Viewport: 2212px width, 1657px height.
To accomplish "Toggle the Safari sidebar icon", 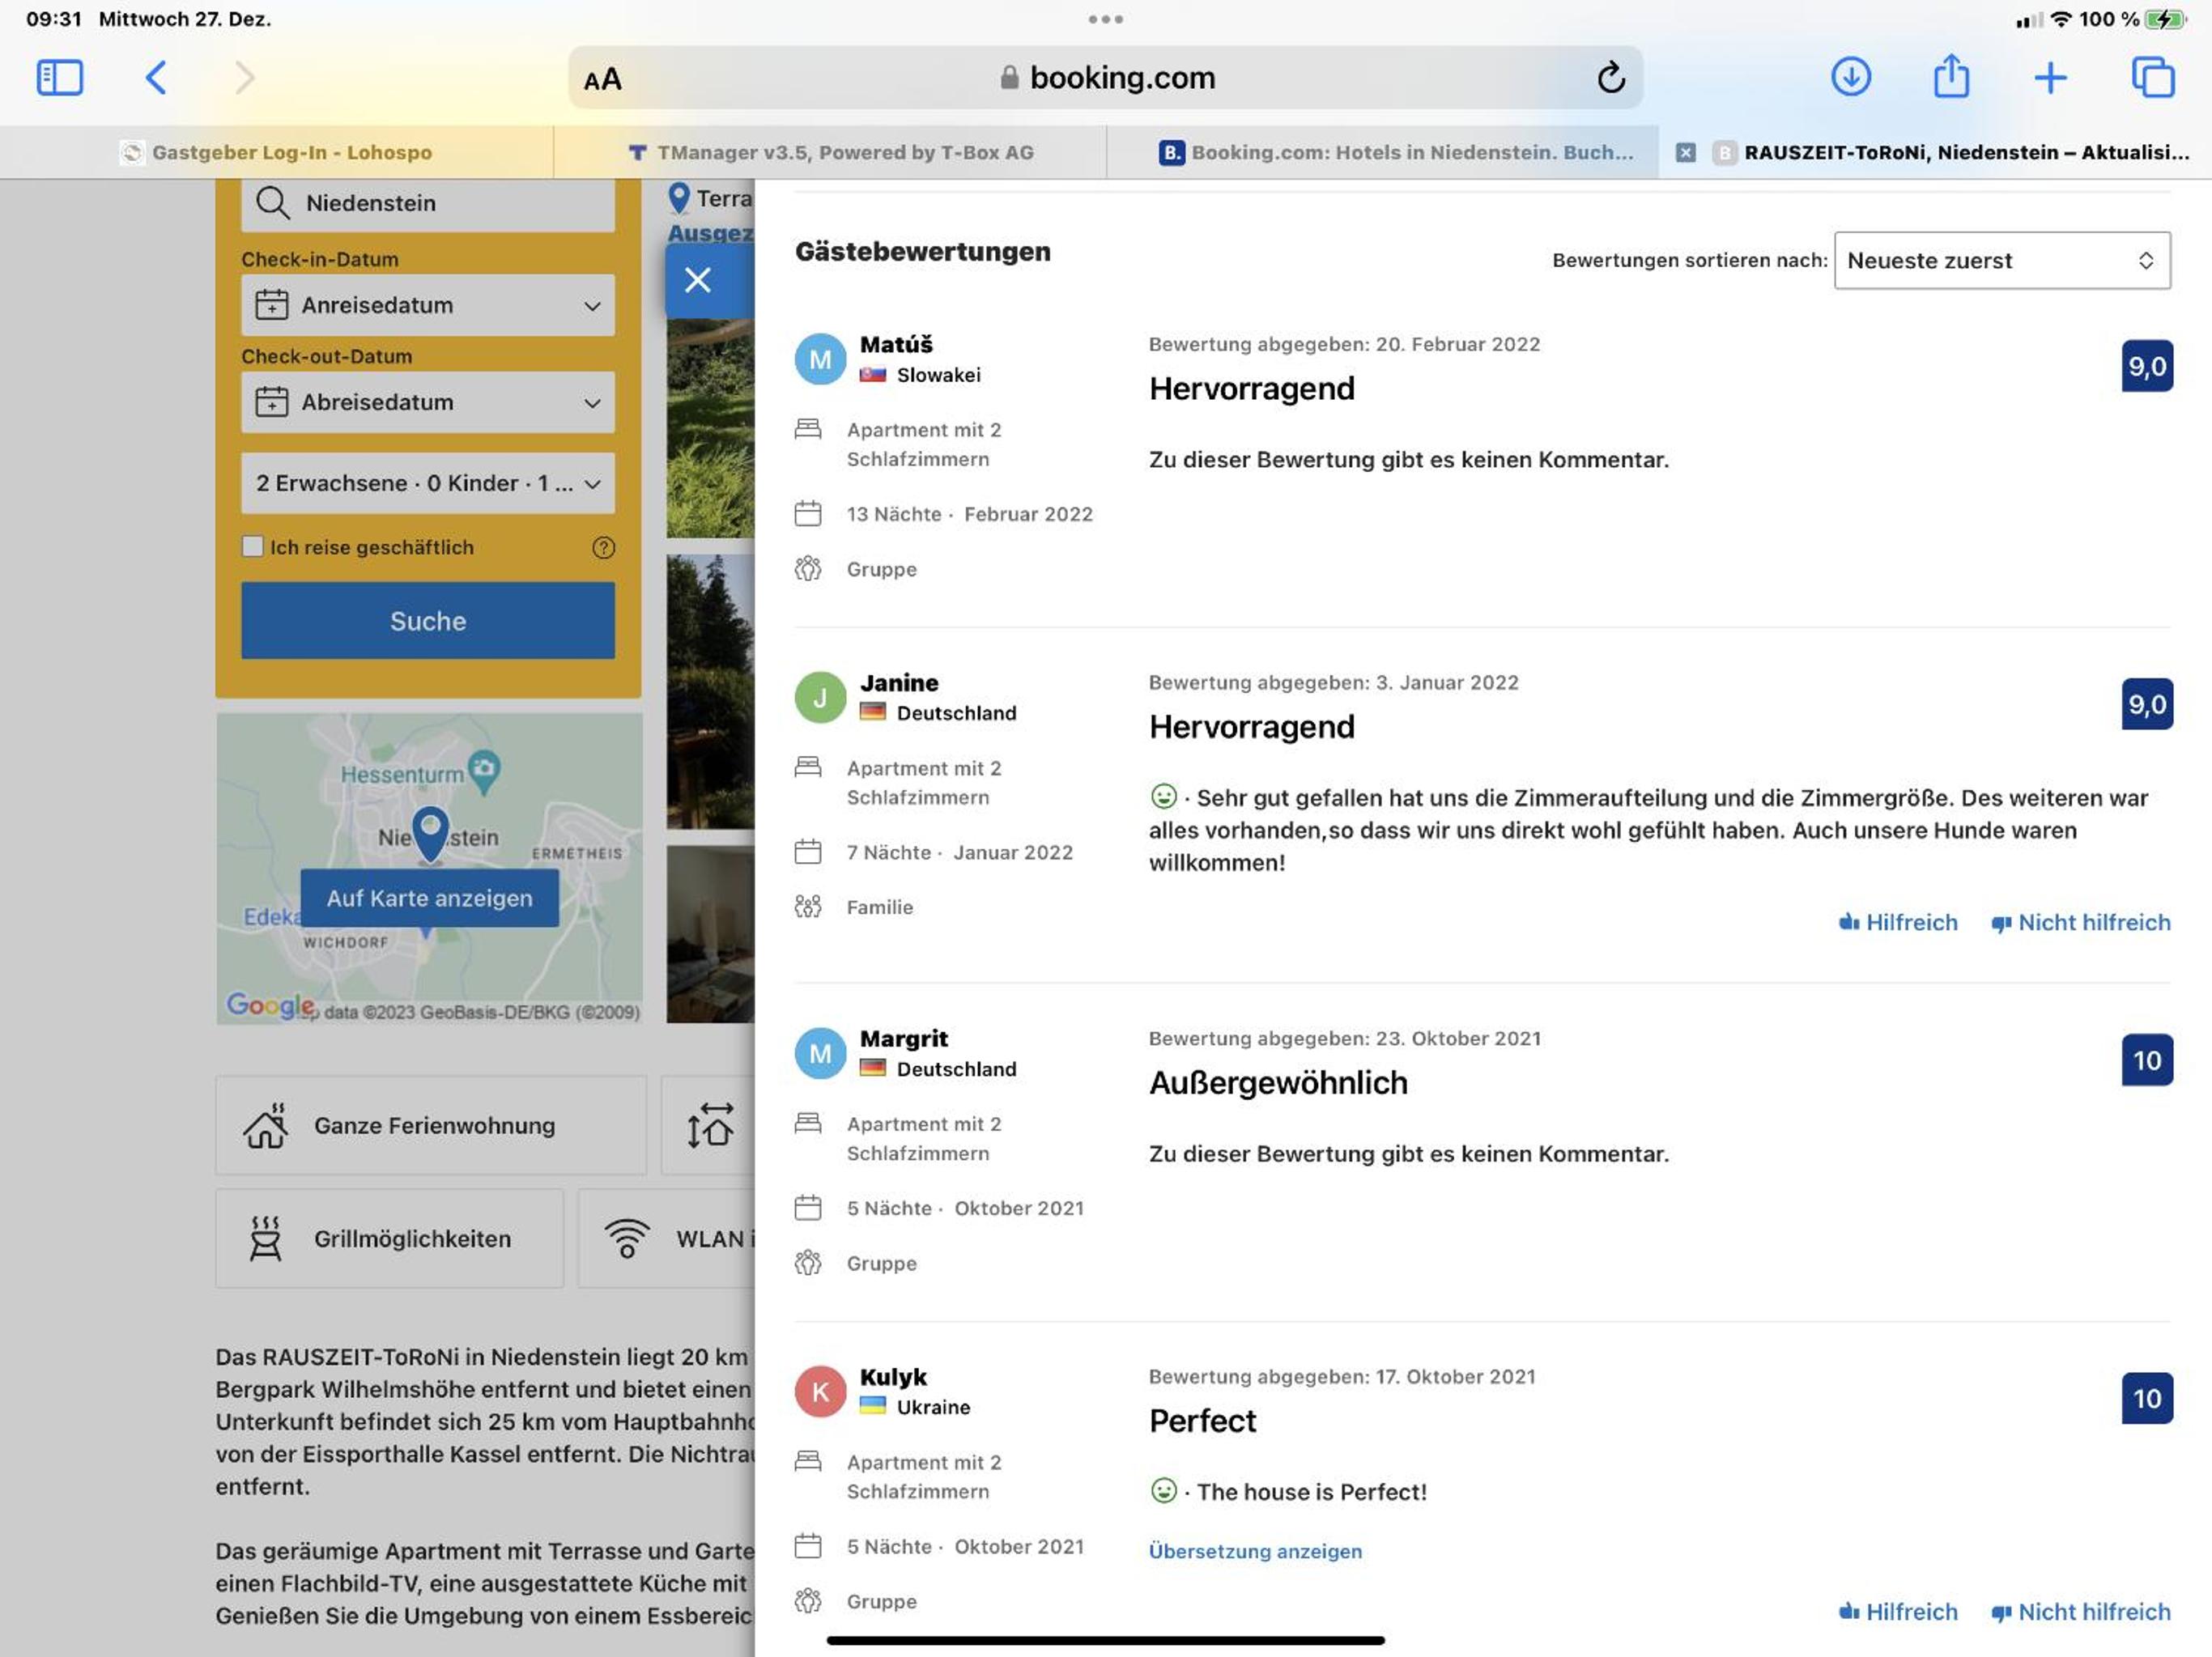I will click(59, 77).
